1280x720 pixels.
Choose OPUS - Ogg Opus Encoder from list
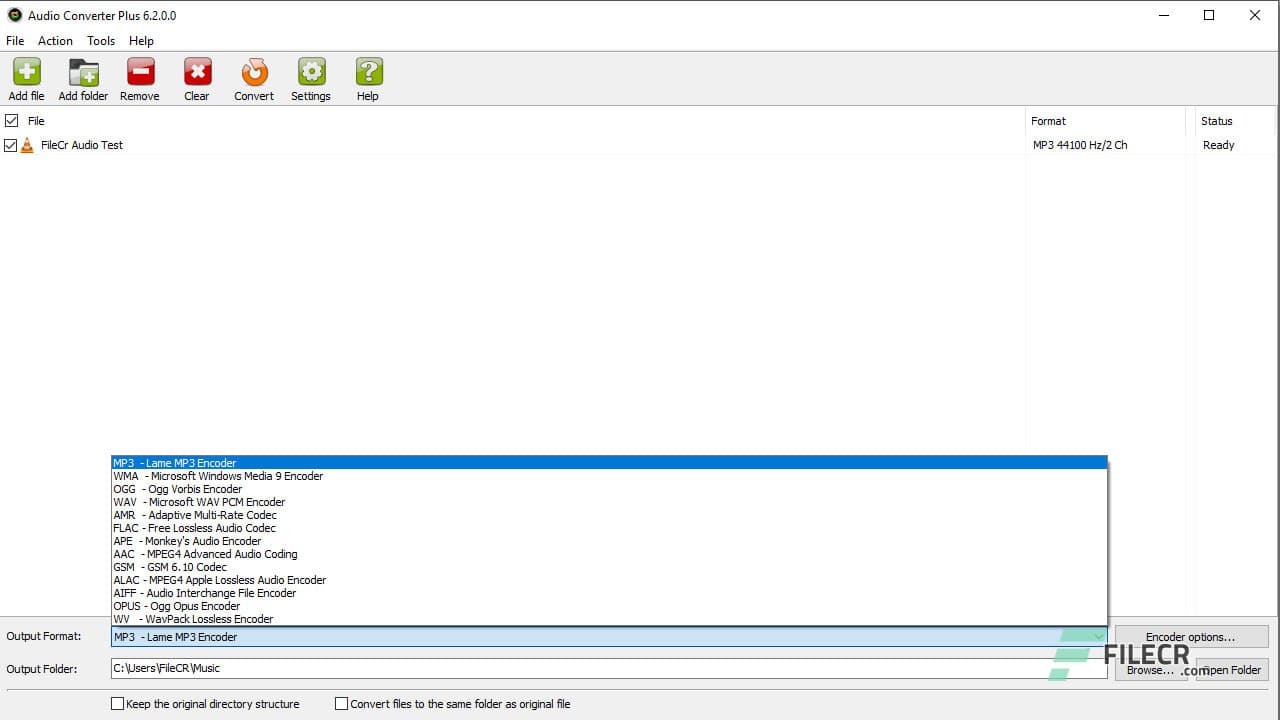(176, 606)
